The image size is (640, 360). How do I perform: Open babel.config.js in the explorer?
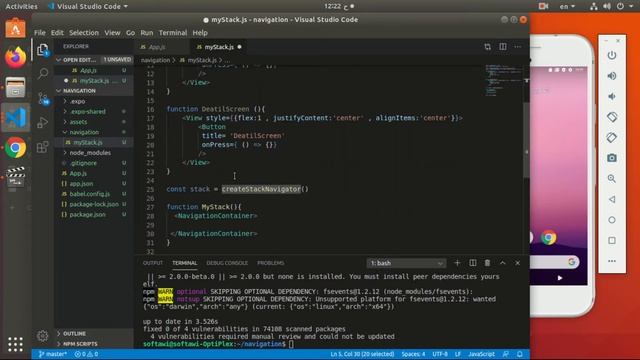[94, 194]
